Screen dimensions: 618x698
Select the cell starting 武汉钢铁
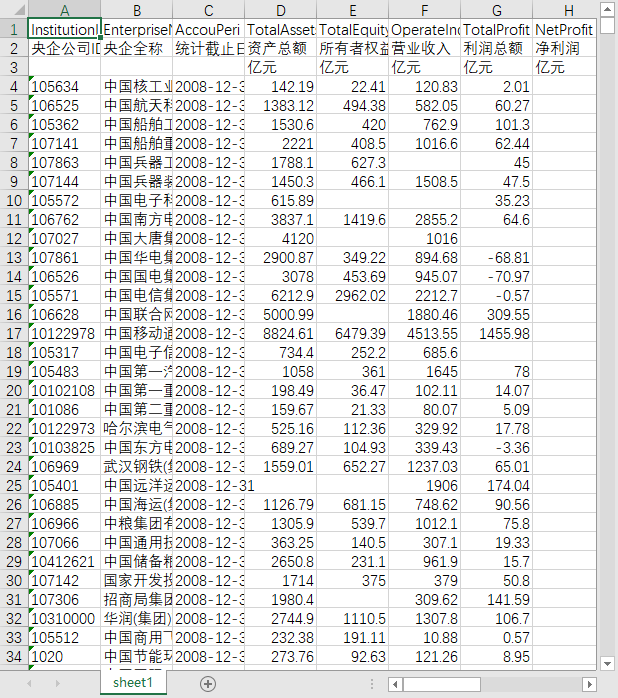(x=137, y=467)
